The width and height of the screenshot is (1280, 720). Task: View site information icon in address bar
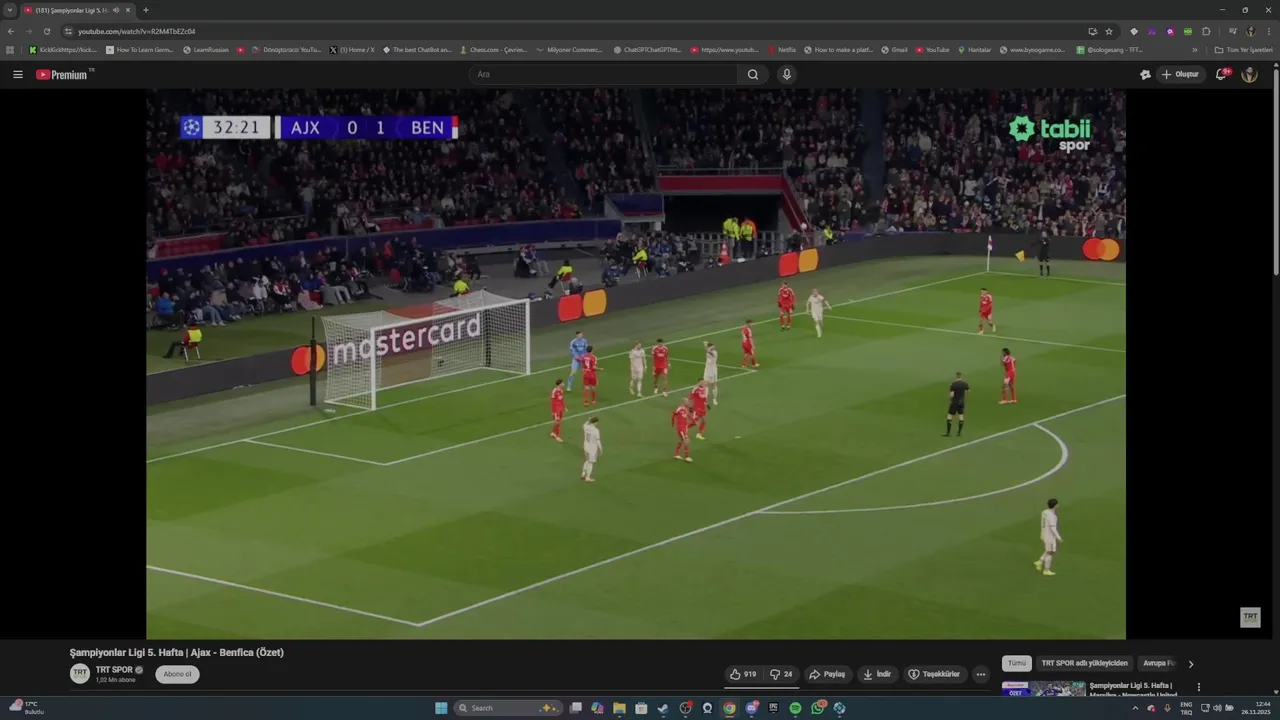click(x=68, y=31)
